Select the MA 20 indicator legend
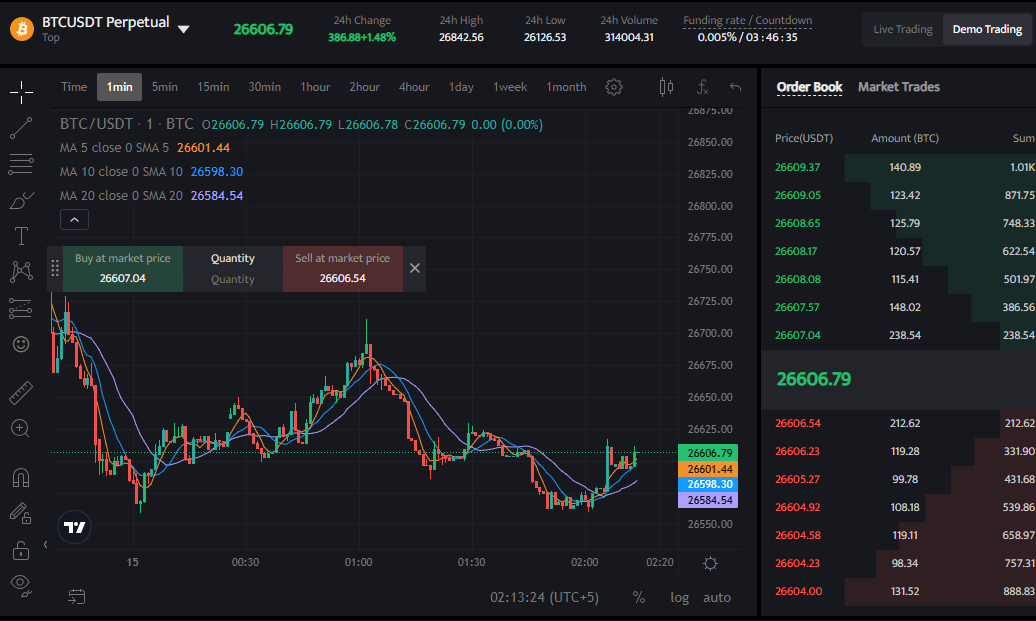The image size is (1036, 621). [151, 196]
